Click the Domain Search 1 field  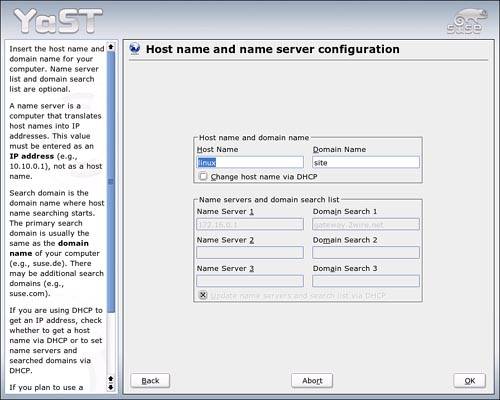pos(366,224)
